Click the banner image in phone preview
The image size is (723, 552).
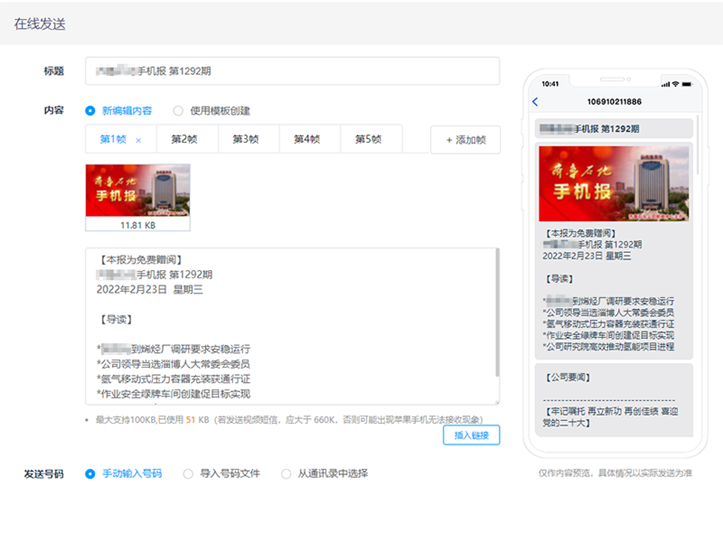(x=614, y=184)
